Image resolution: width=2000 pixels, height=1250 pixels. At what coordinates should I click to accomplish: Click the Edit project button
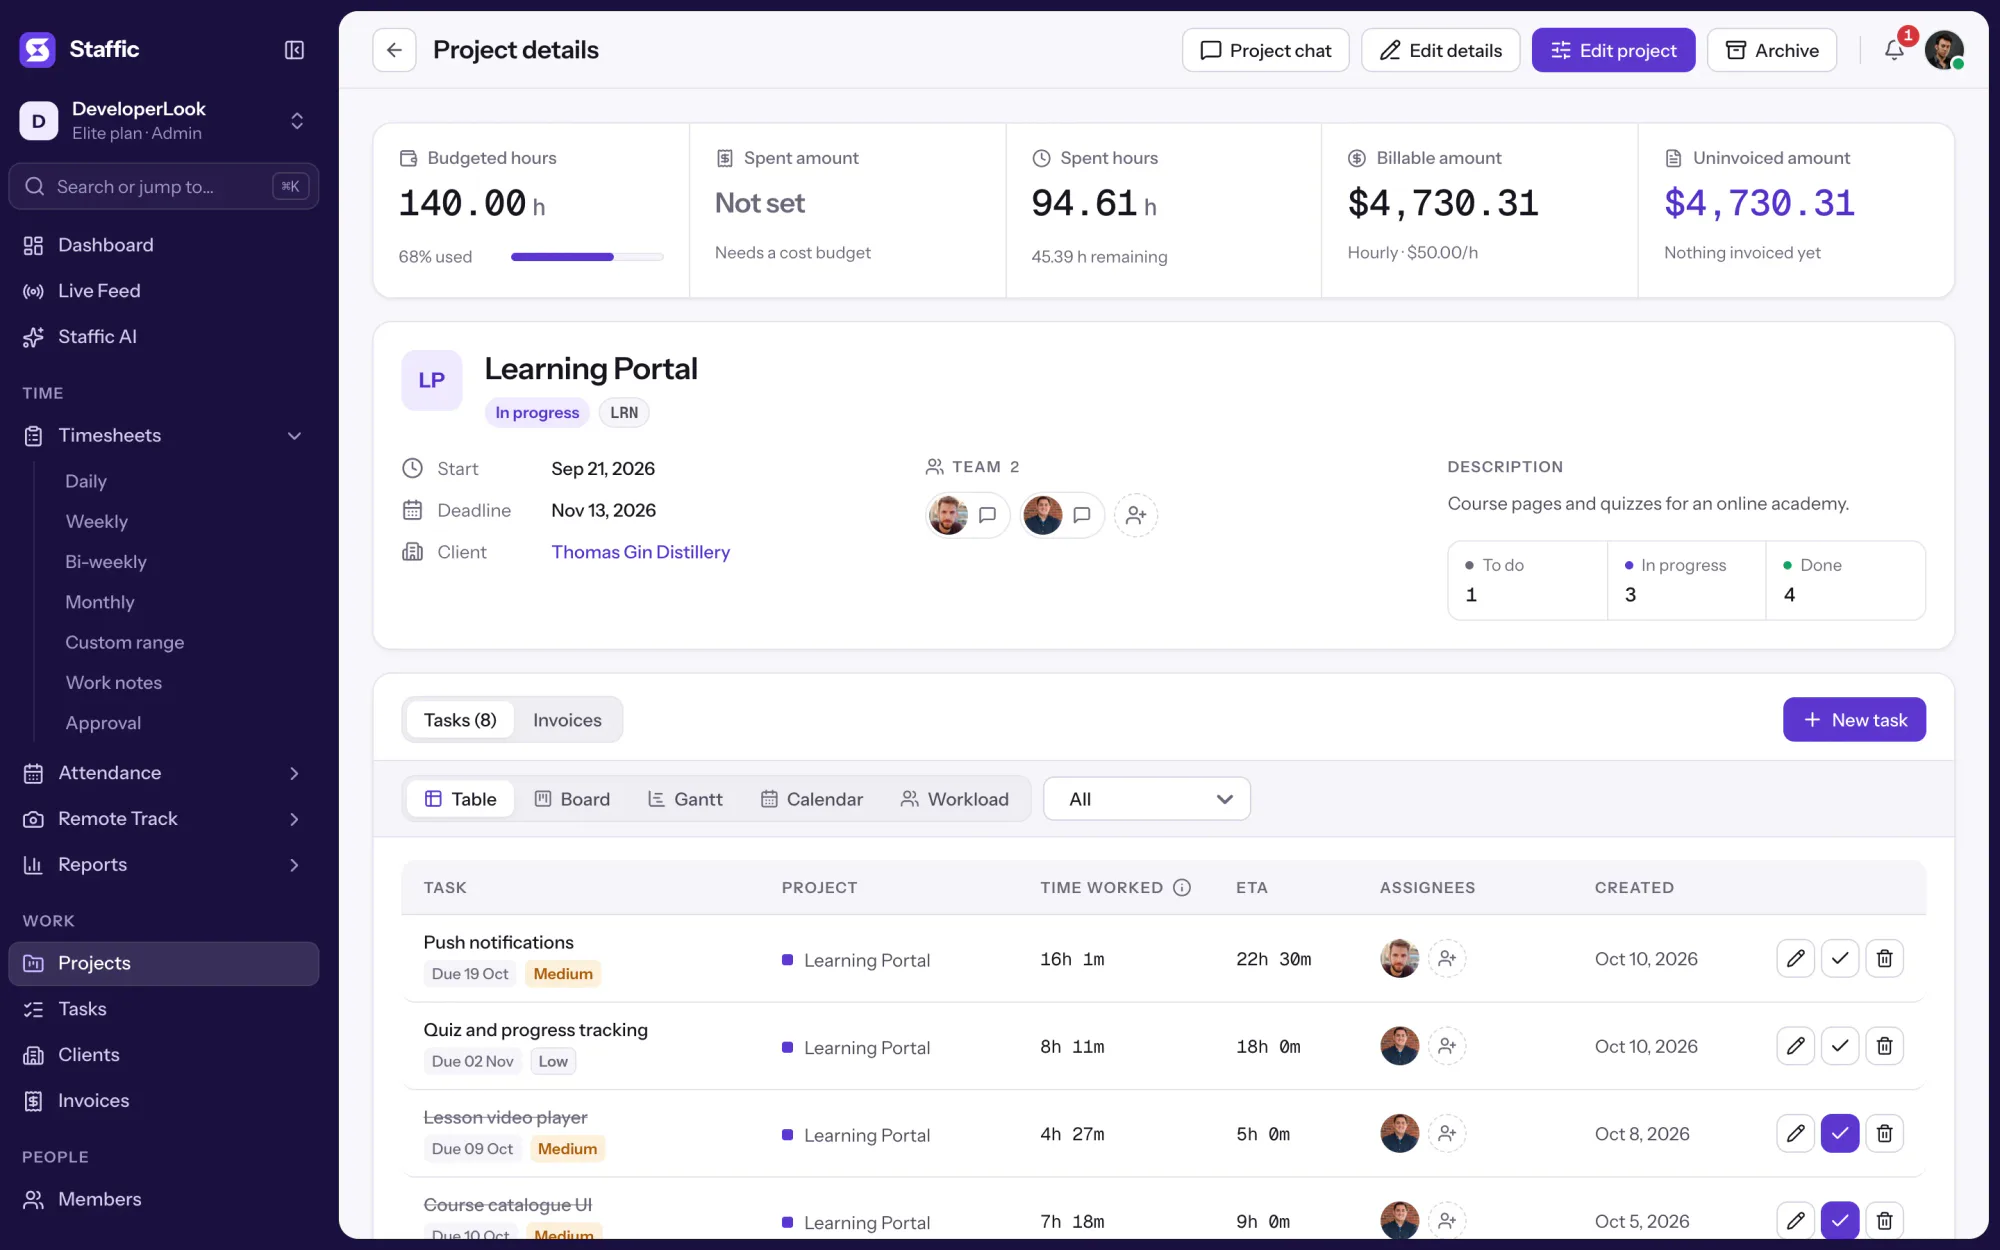click(x=1613, y=50)
